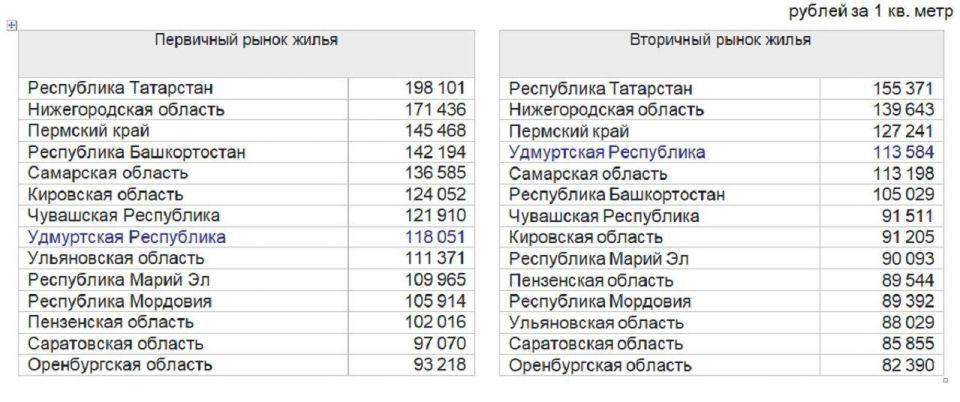Click 'Удмуртская Республика' in the secondary market table
The image size is (960, 402).
coord(607,152)
